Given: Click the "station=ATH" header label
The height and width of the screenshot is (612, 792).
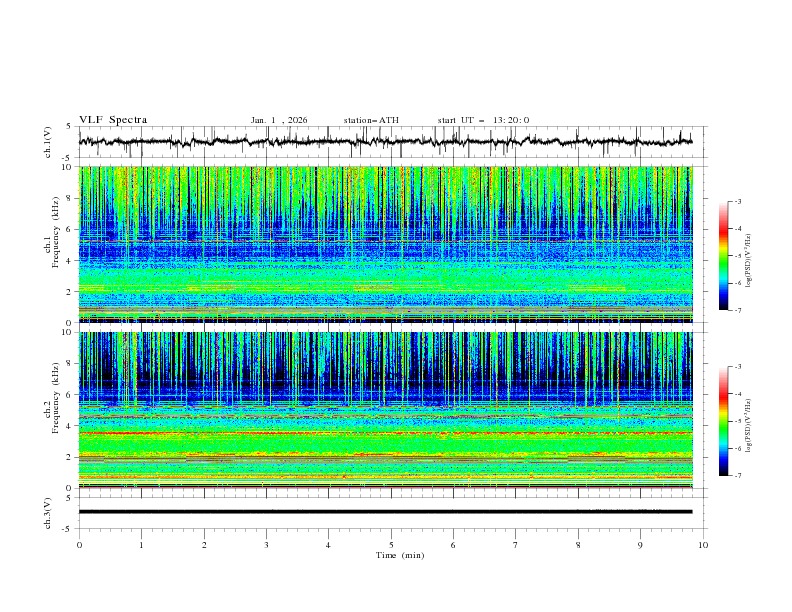Looking at the screenshot, I should [371, 120].
